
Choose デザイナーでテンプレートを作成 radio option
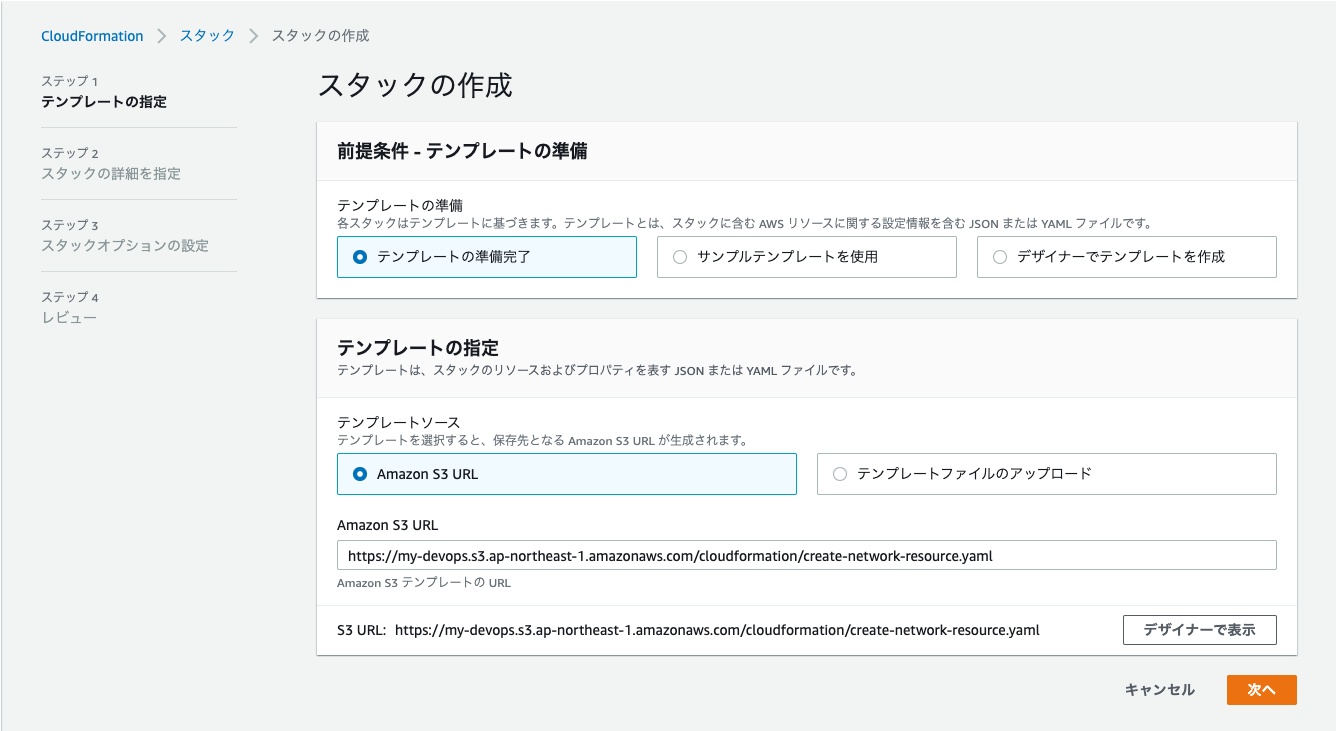pos(1127,257)
